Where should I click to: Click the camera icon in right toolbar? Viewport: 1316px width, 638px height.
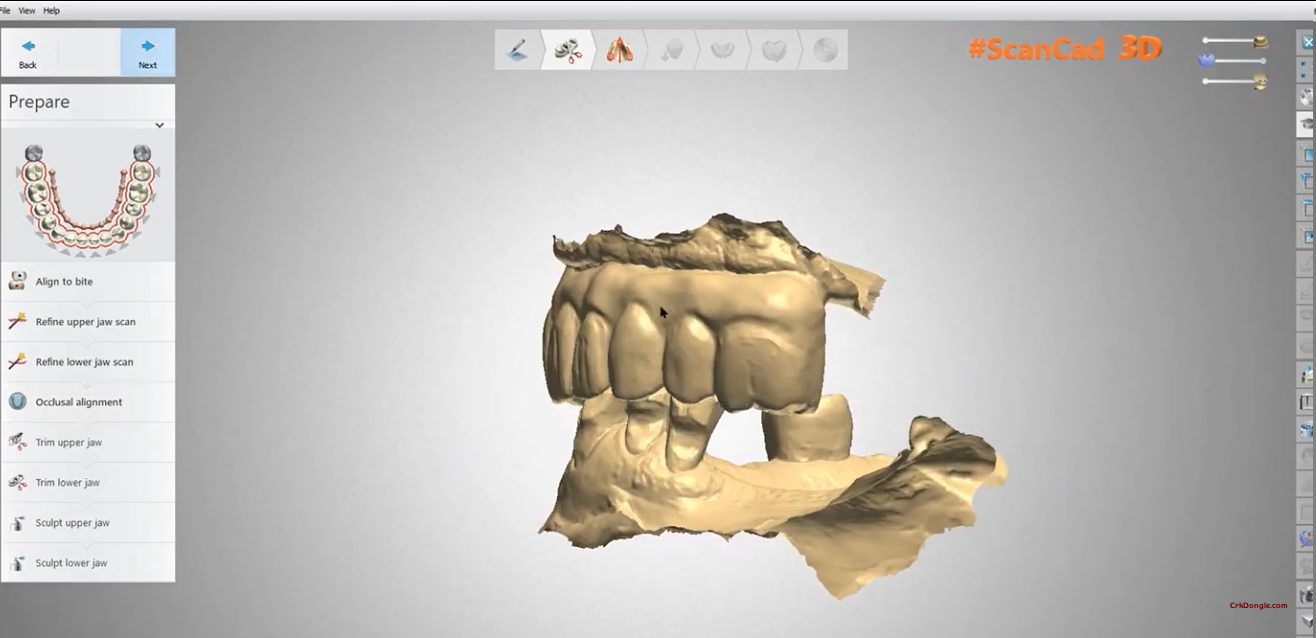coord(1306,595)
